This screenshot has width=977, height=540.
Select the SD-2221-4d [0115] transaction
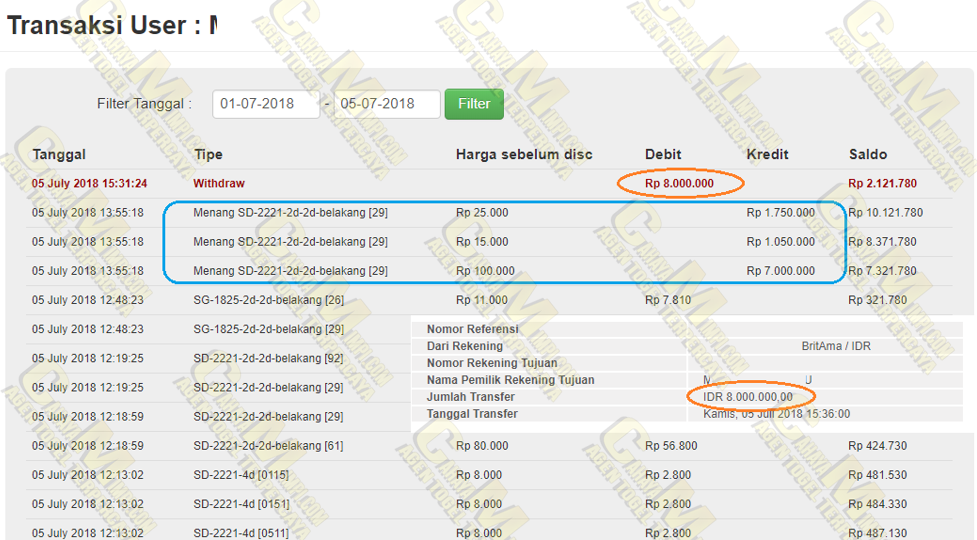243,475
